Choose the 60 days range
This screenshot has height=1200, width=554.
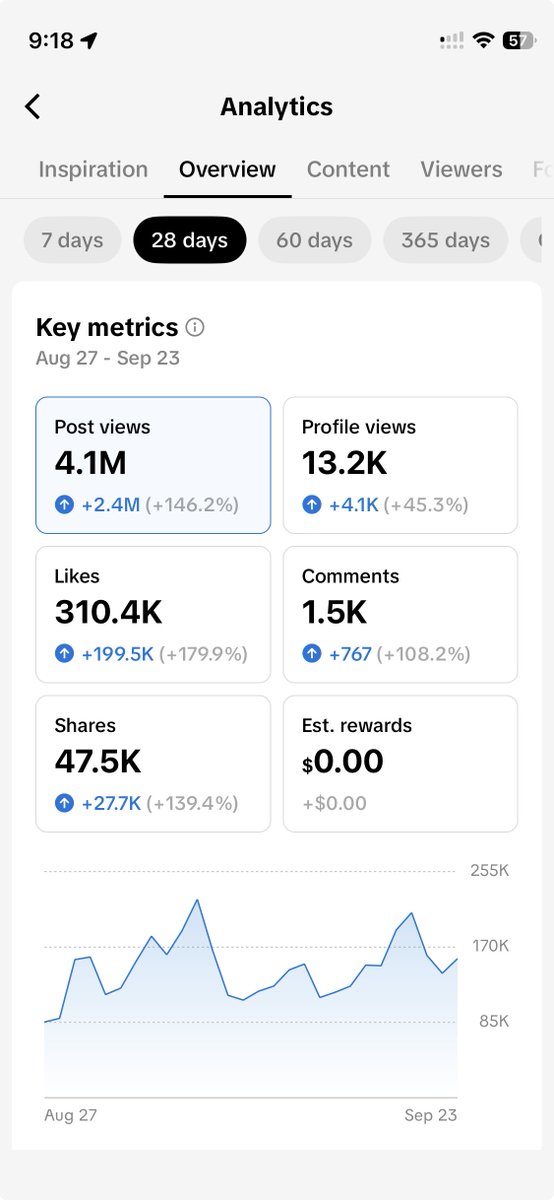[315, 240]
